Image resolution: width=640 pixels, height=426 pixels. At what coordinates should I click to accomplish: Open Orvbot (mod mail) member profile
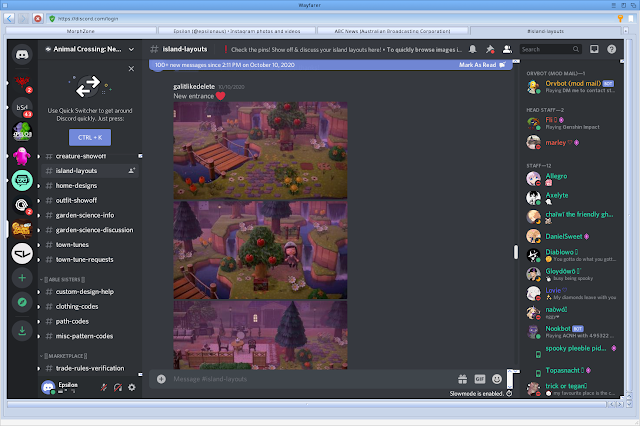click(x=571, y=87)
